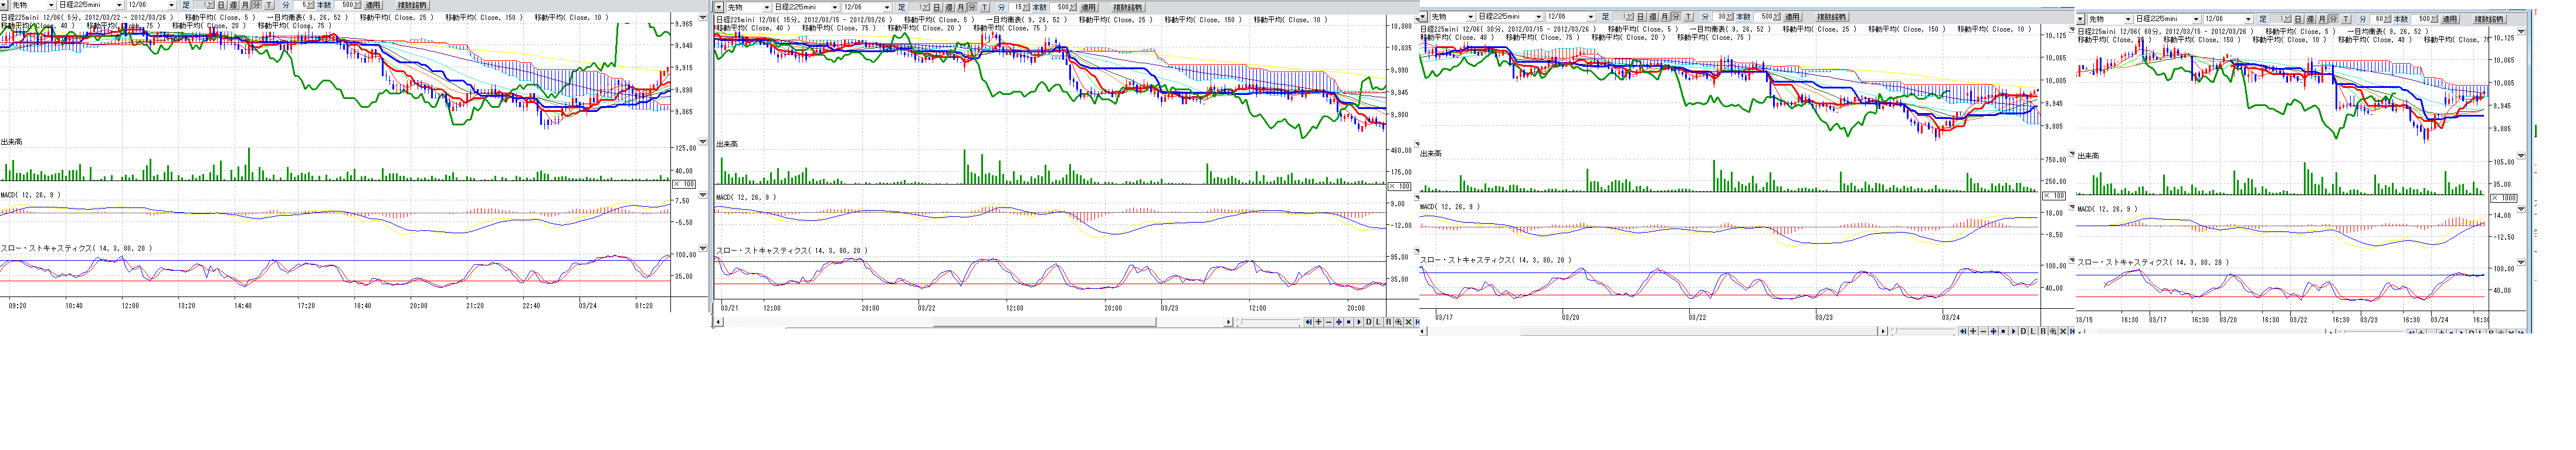Toggle minute (分) timeframe in 30-minute chart
Image resolution: width=2576 pixels, height=450 pixels.
[1676, 17]
